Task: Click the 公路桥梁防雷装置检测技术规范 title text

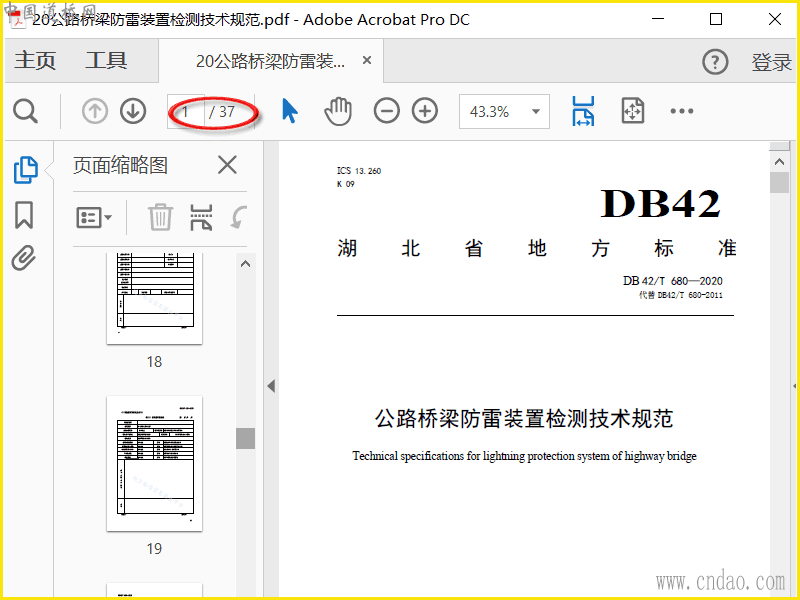Action: tap(524, 418)
